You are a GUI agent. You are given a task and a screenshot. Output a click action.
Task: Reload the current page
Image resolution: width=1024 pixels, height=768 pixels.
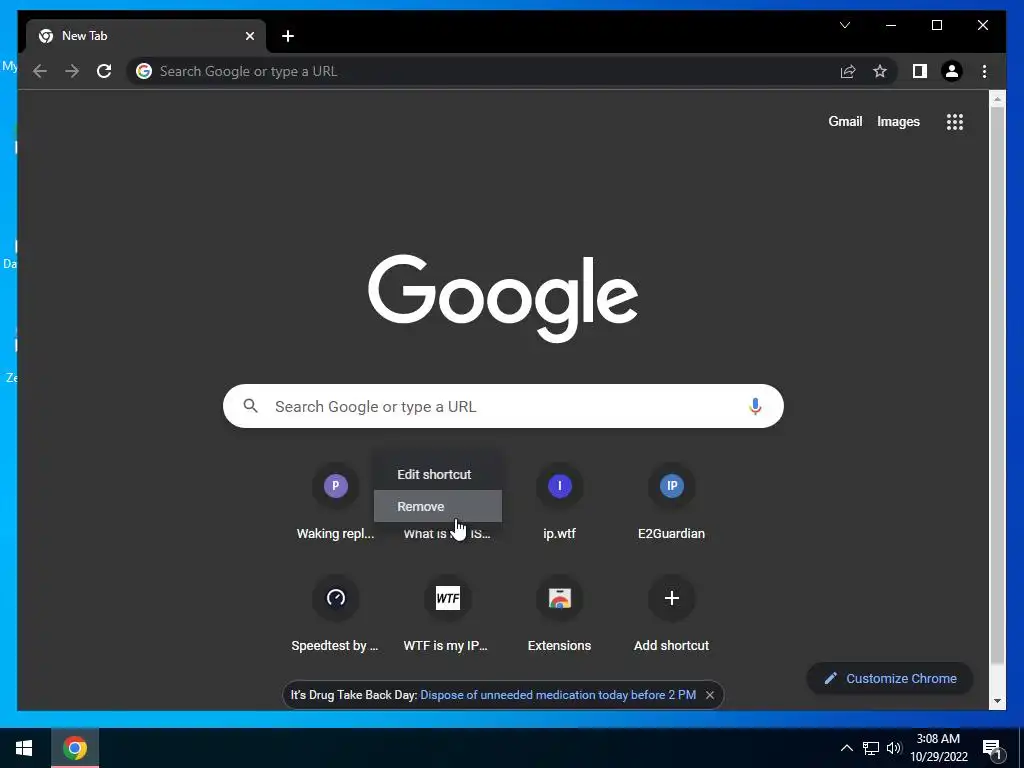tap(104, 71)
